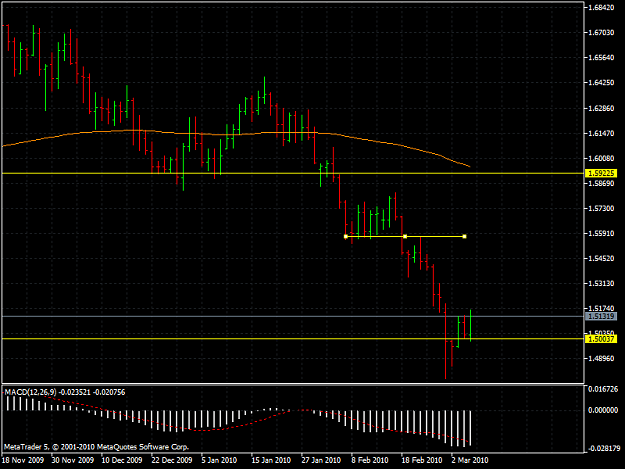Image resolution: width=625 pixels, height=469 pixels.
Task: Click the 1.67030 price scale label
Action: [601, 33]
